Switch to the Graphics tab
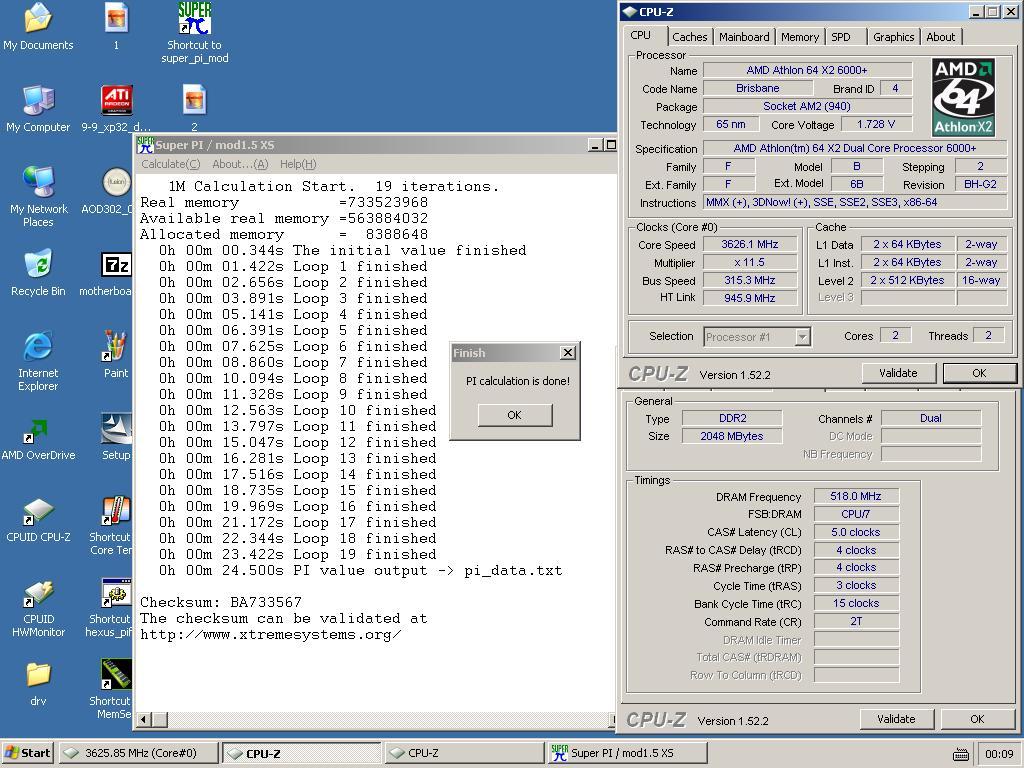Viewport: 1024px width, 768px height. click(893, 37)
